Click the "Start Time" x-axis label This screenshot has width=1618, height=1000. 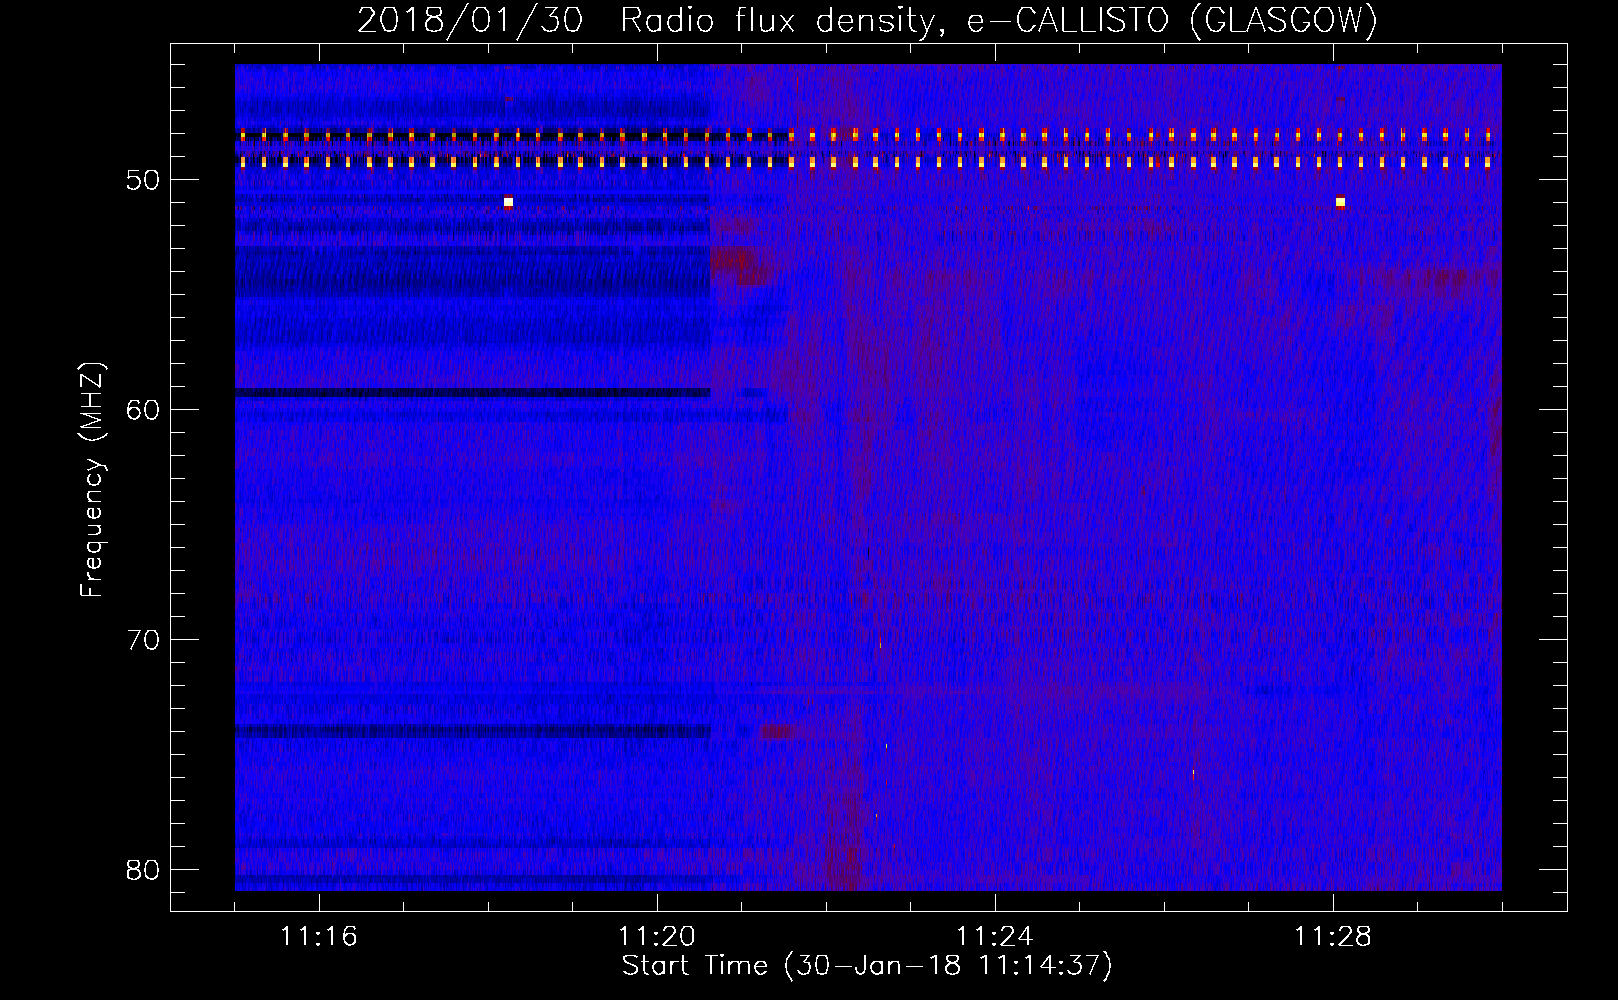point(867,966)
